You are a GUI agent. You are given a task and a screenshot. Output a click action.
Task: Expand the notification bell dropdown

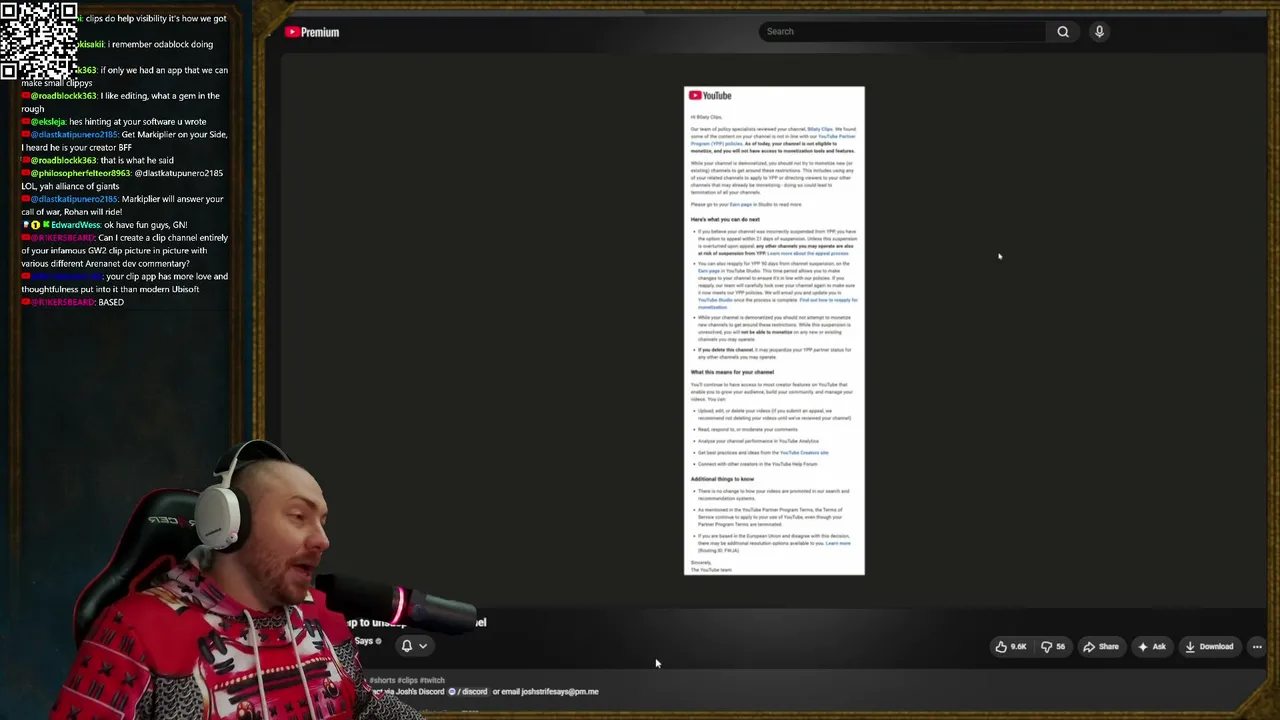tap(413, 646)
